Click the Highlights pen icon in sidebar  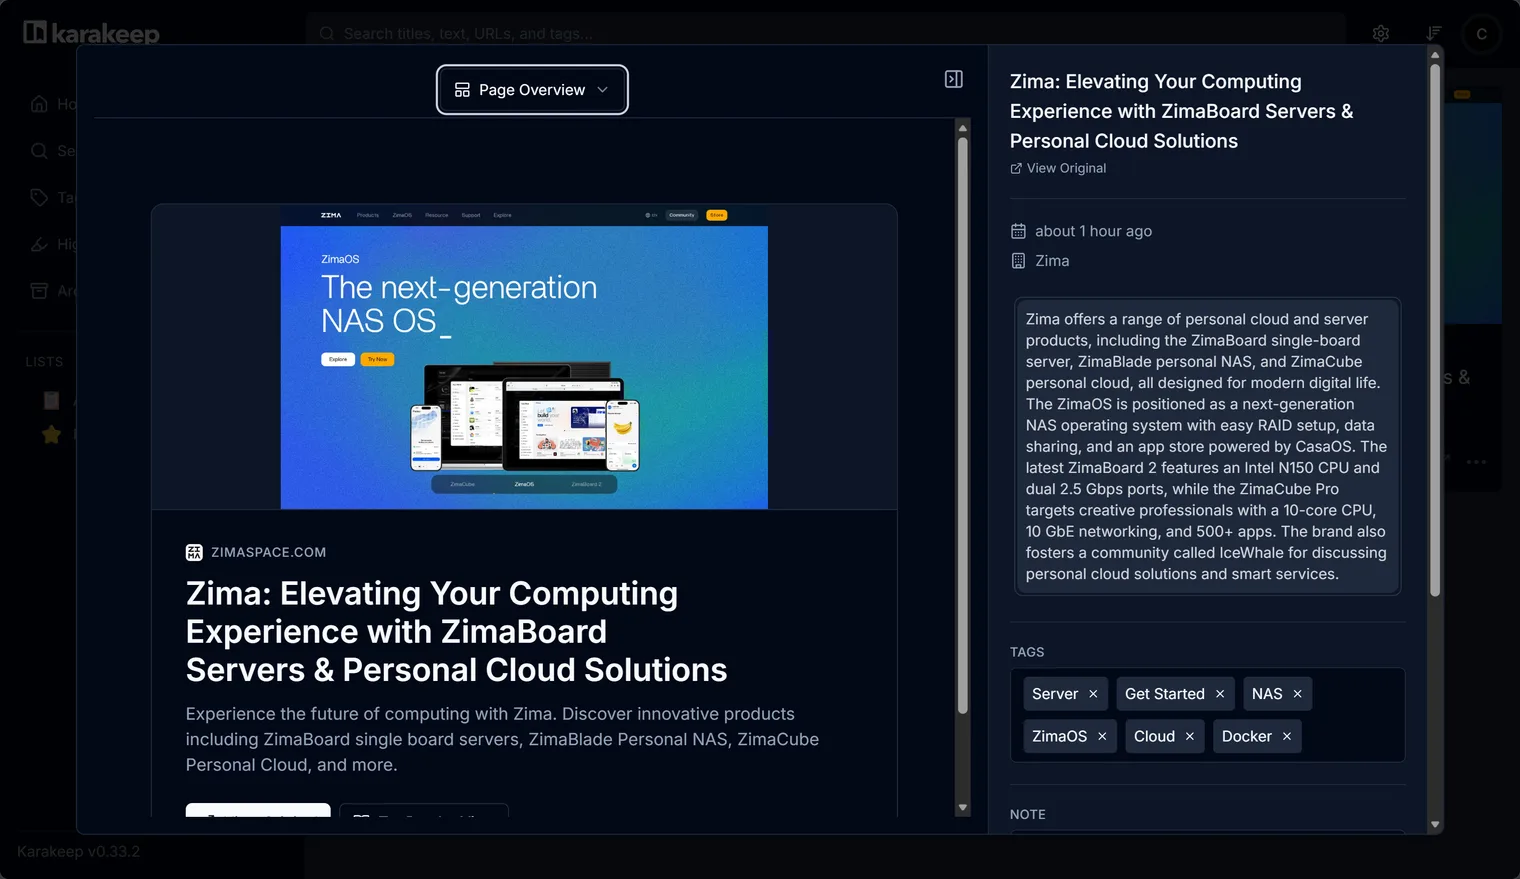[x=39, y=244]
